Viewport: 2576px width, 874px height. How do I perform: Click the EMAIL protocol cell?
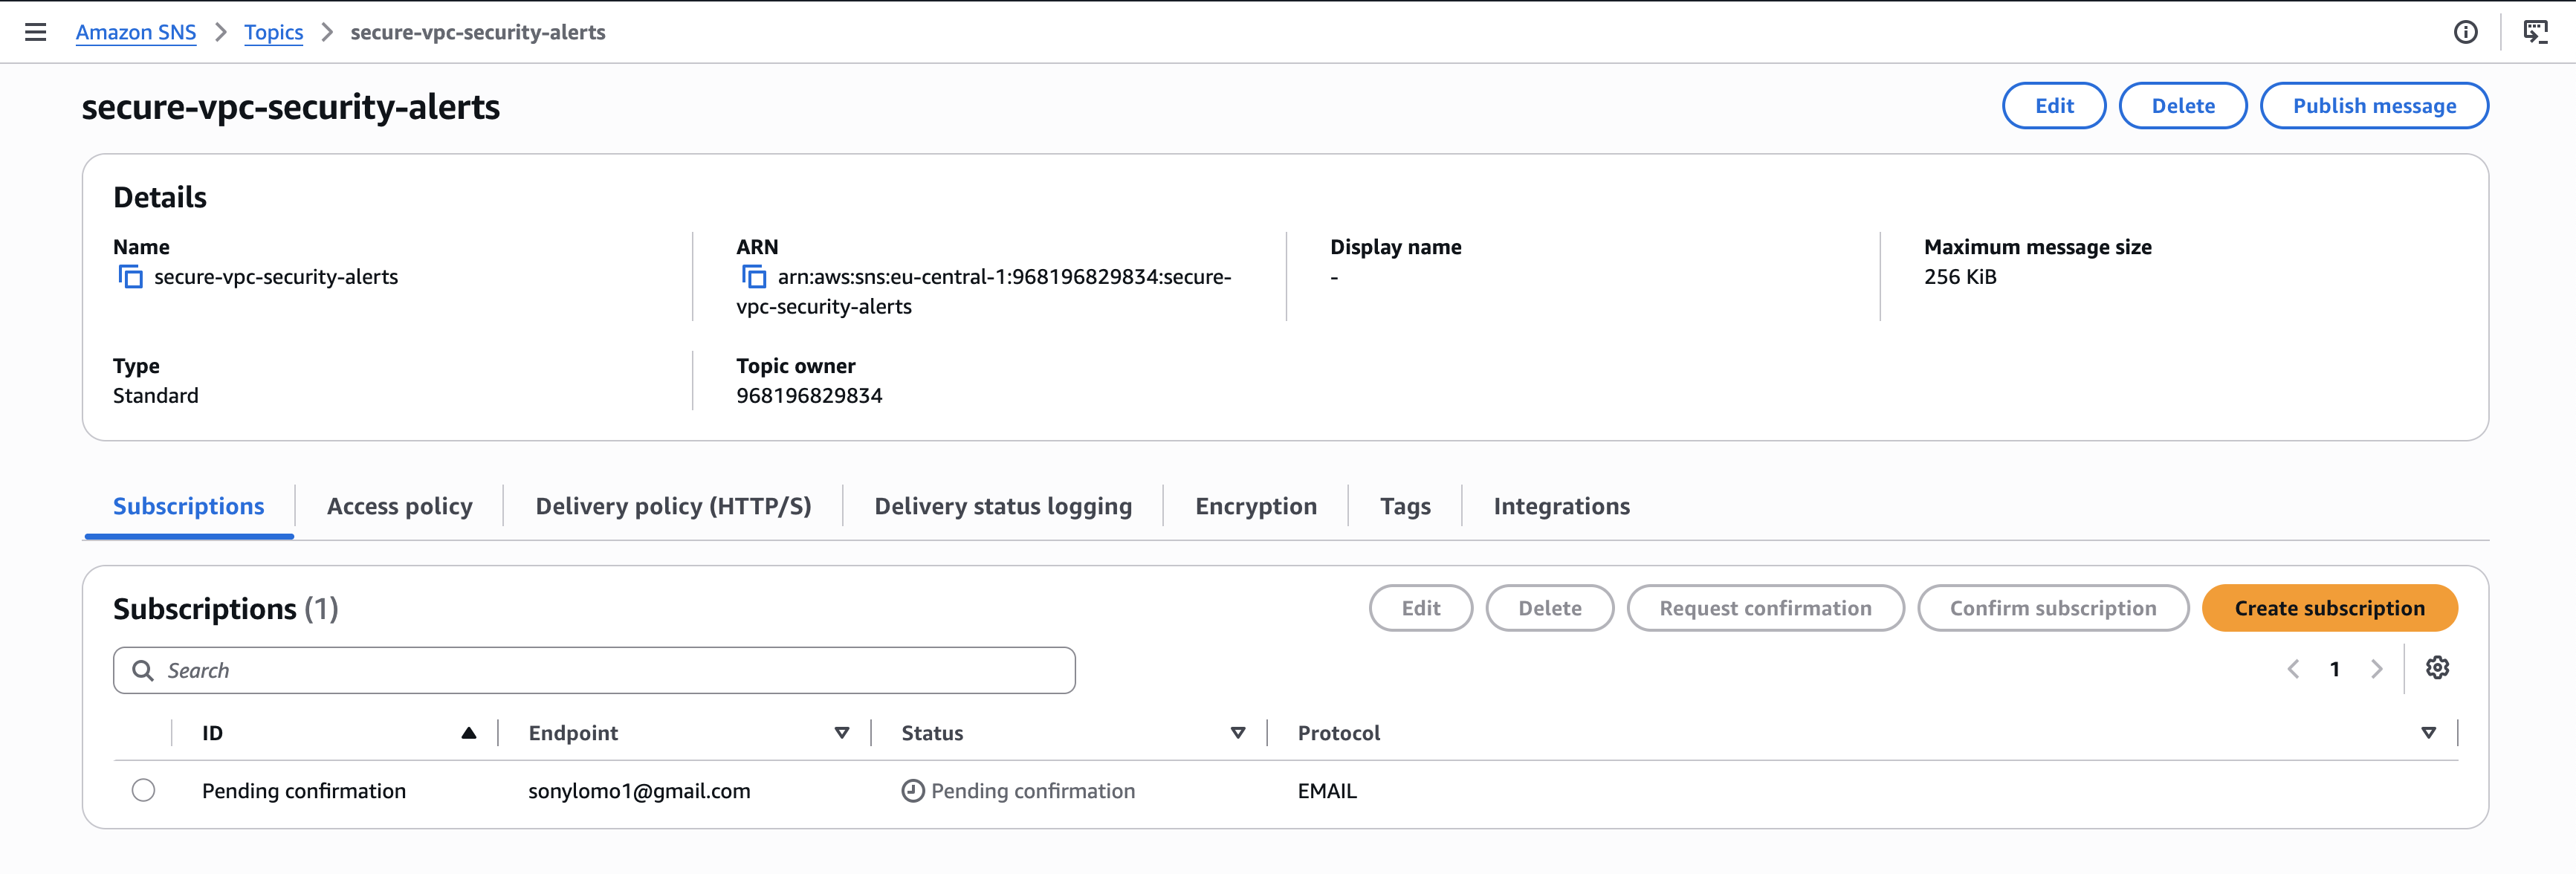1327,791
